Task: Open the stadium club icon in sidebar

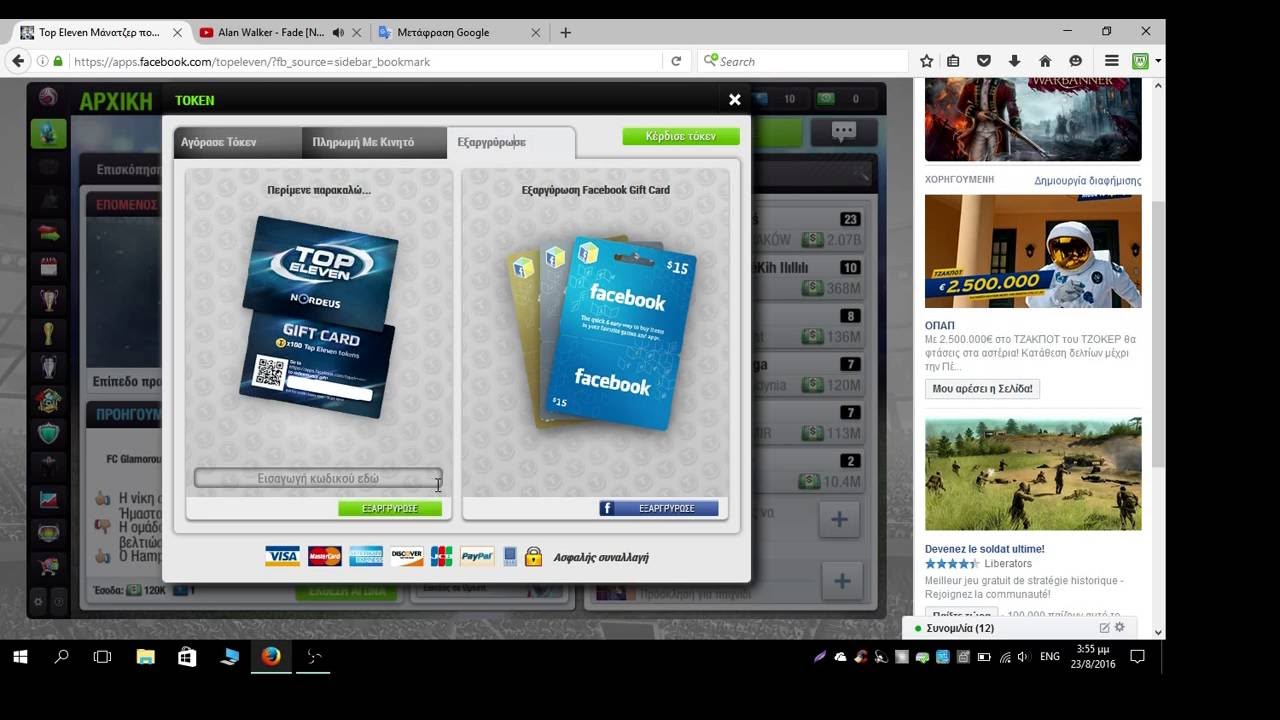Action: 48,400
